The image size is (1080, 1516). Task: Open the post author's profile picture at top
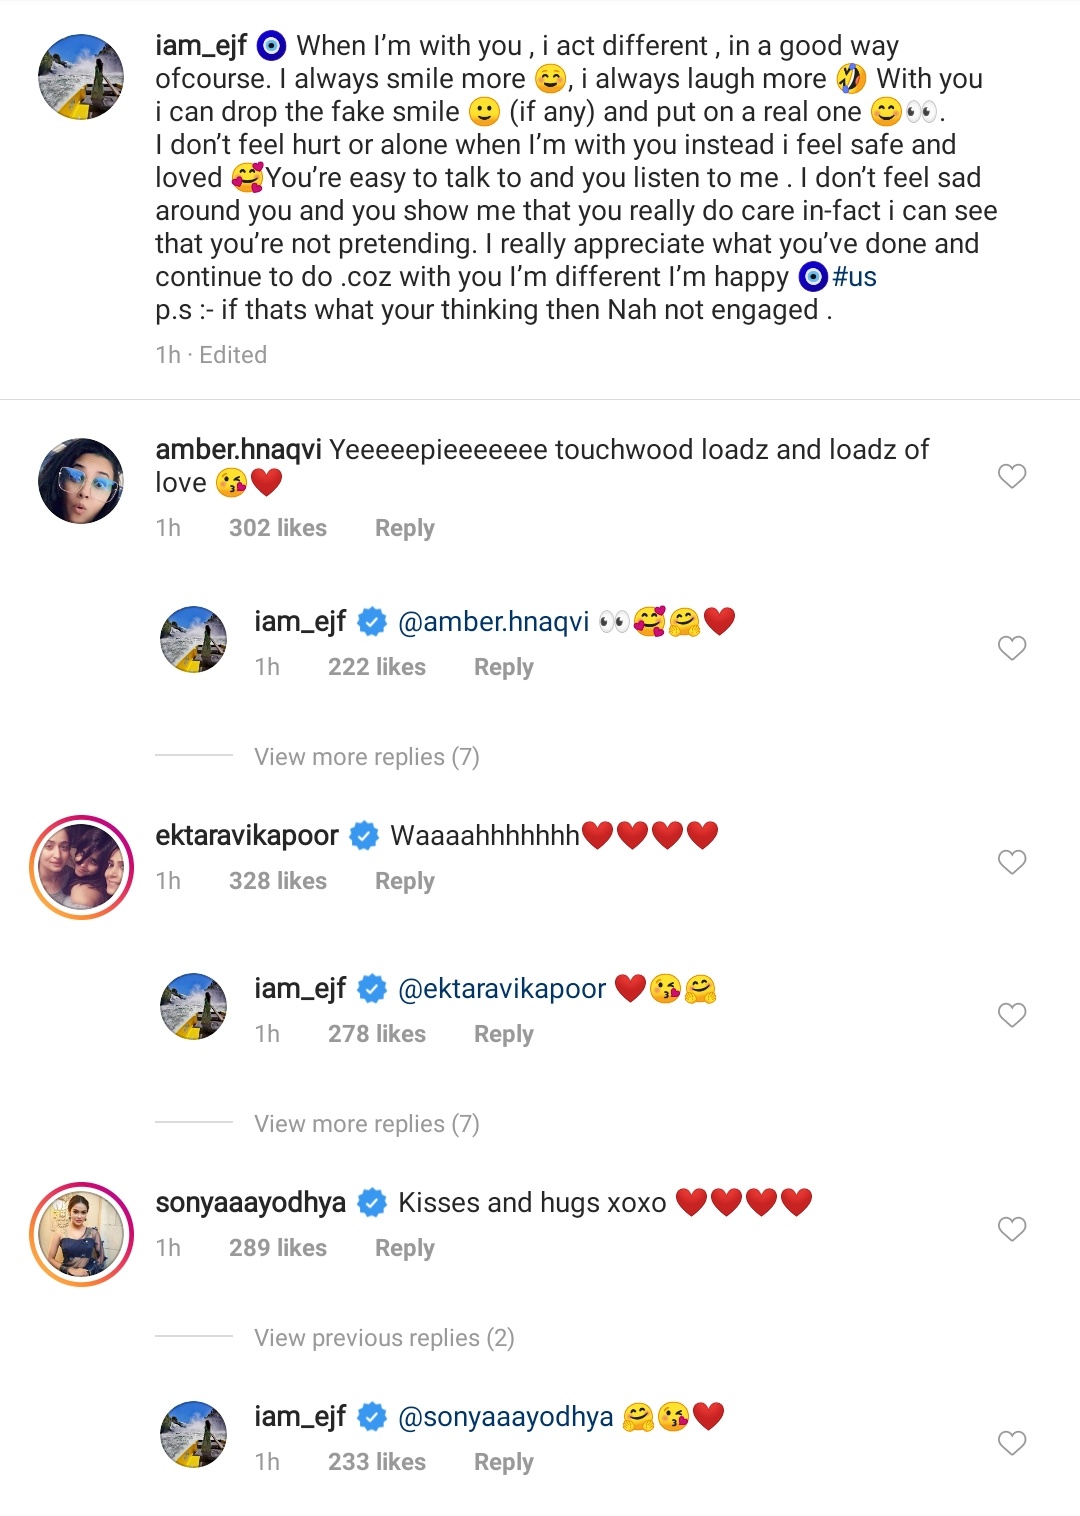81,77
